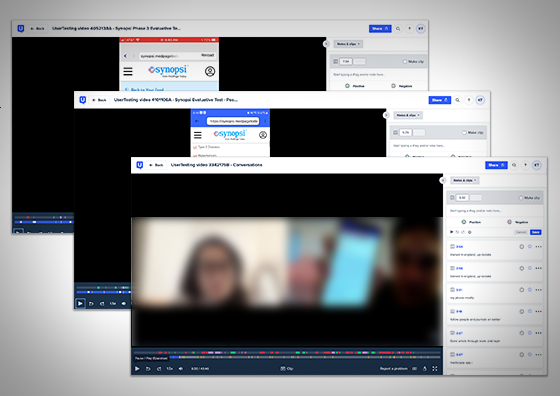560x396 pixels.
Task: Click a green marker on the Conversations timeline
Action: 233,352
